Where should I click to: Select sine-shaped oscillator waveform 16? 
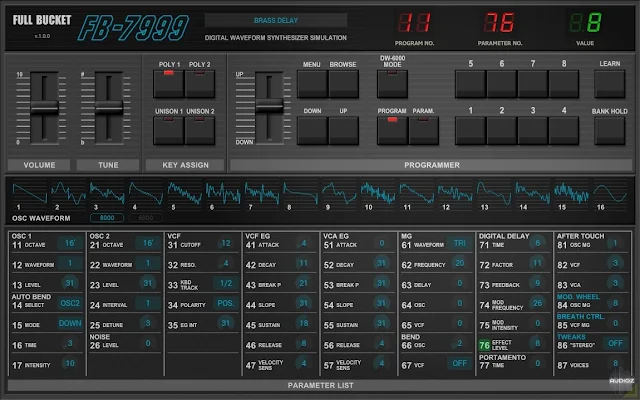pos(610,193)
